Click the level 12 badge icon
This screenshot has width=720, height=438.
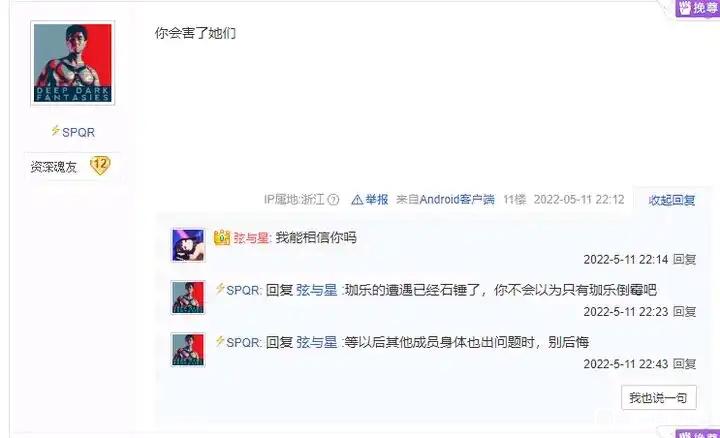(x=100, y=165)
